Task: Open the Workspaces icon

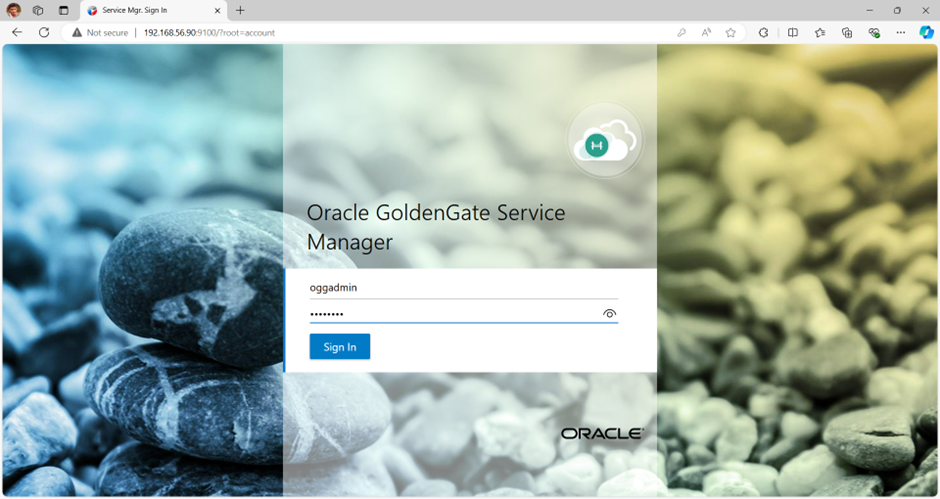Action: tap(38, 10)
